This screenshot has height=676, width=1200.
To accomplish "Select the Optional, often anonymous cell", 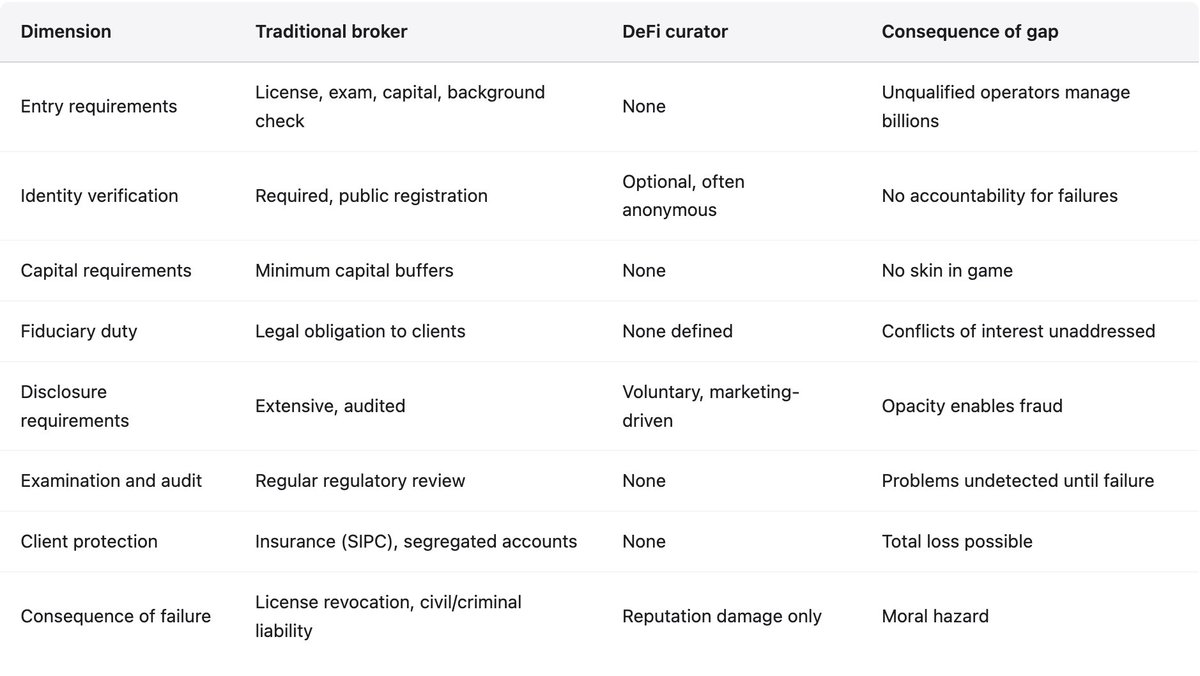I will coord(683,196).
